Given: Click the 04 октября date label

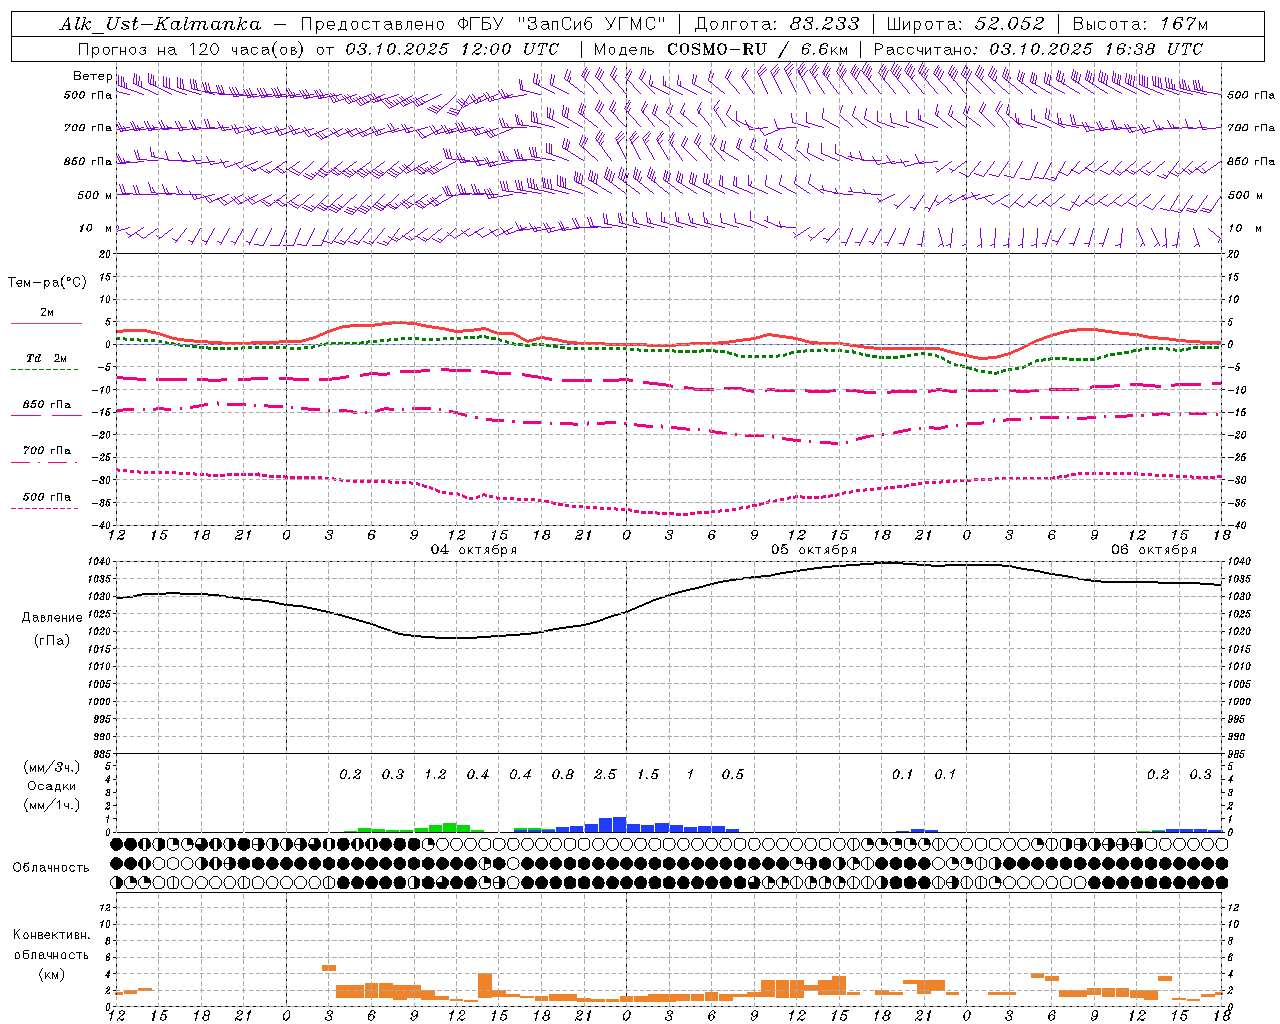Looking at the screenshot, I should pos(474,550).
